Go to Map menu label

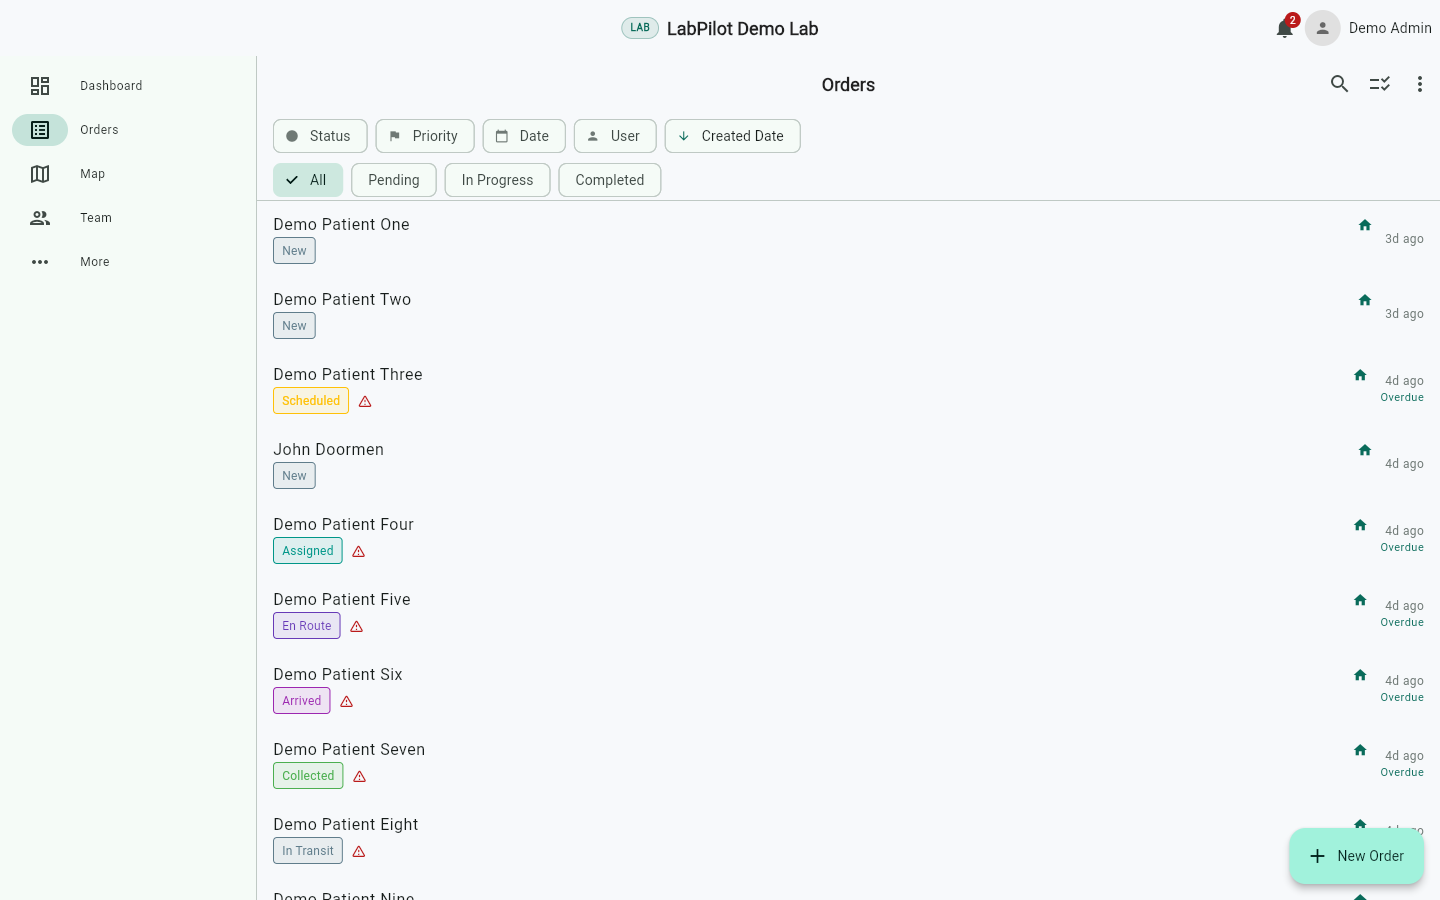(x=93, y=174)
